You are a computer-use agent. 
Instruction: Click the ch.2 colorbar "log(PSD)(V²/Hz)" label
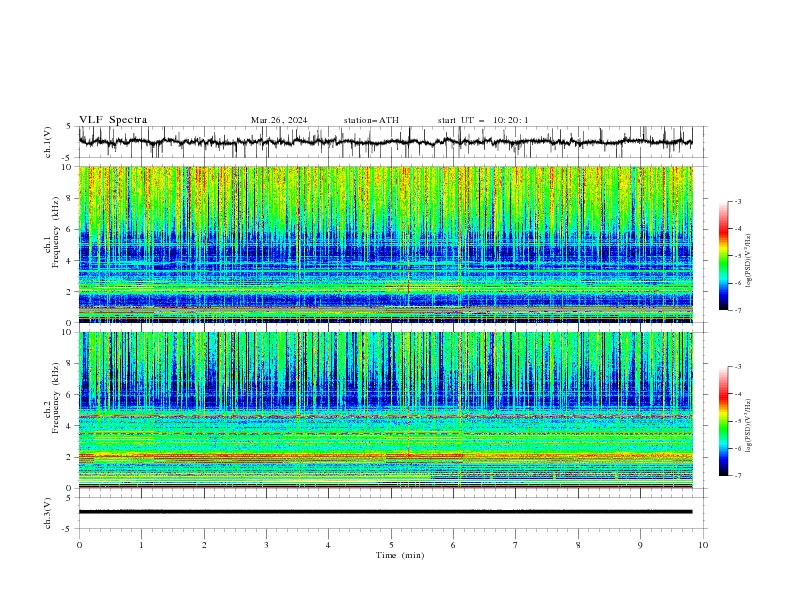click(748, 425)
